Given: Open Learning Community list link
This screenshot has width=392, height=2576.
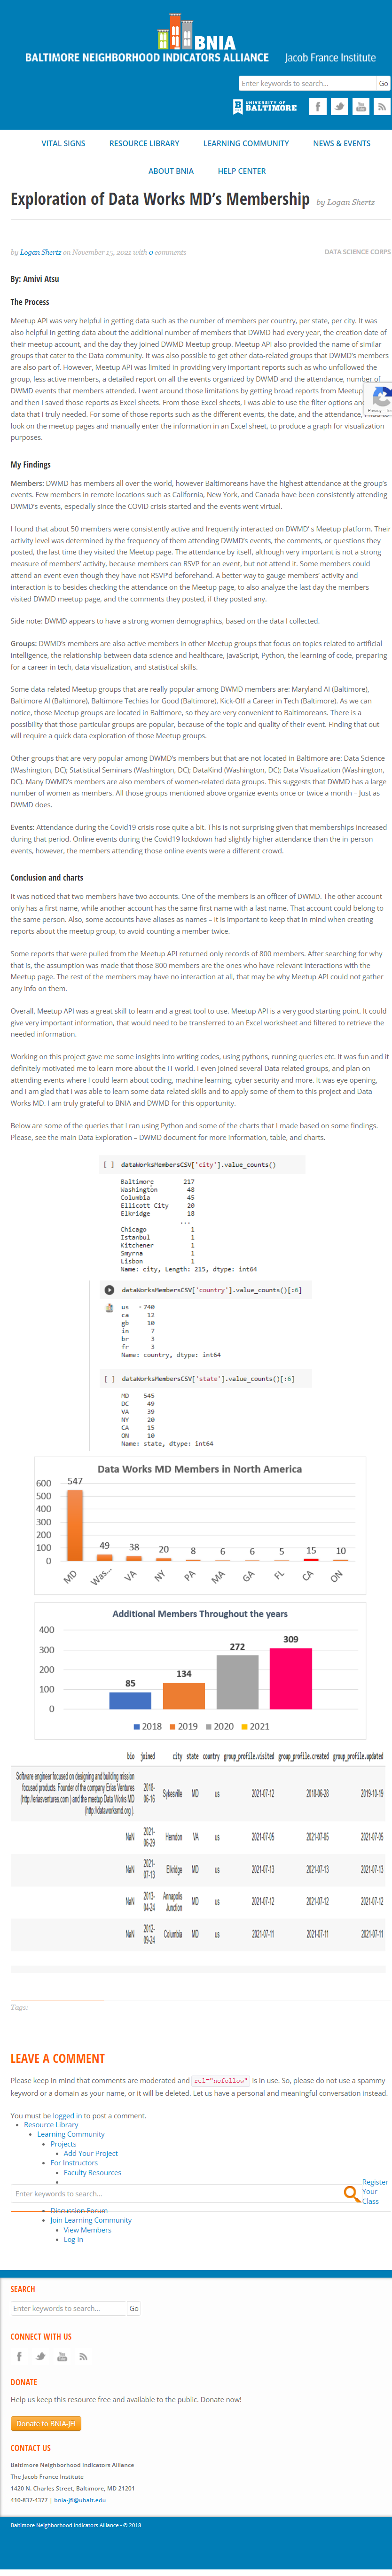Looking at the screenshot, I should tap(71, 2134).
